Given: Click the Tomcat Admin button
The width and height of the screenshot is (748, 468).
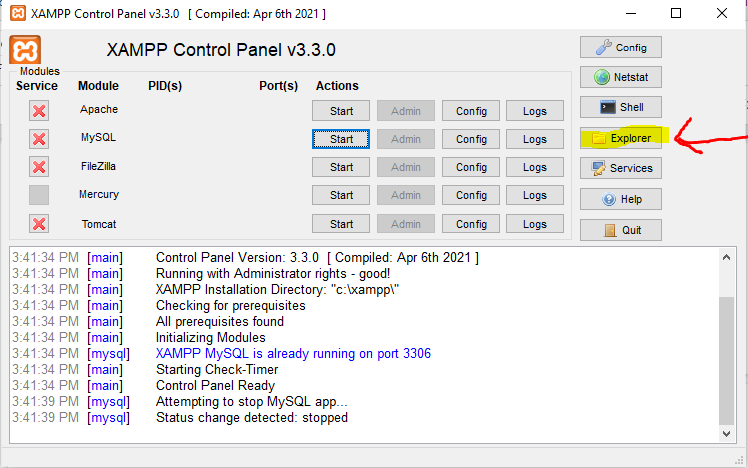Looking at the screenshot, I should [x=405, y=224].
